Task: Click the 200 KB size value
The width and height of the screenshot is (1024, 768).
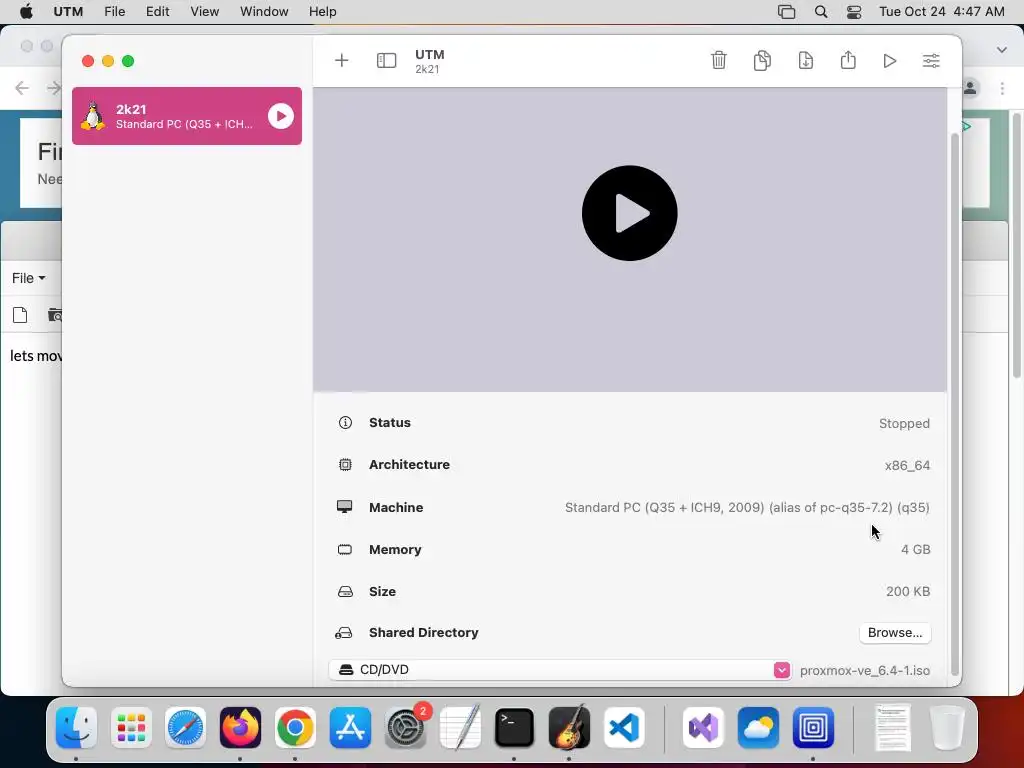Action: [x=908, y=592]
